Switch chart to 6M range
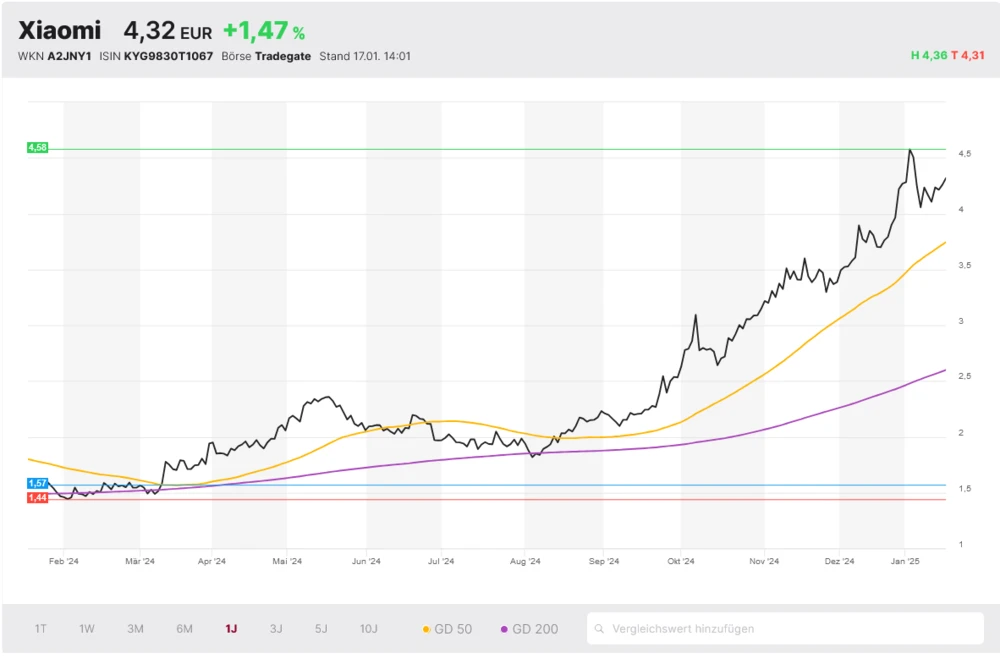Screen dimensions: 1000x658 coord(184,629)
